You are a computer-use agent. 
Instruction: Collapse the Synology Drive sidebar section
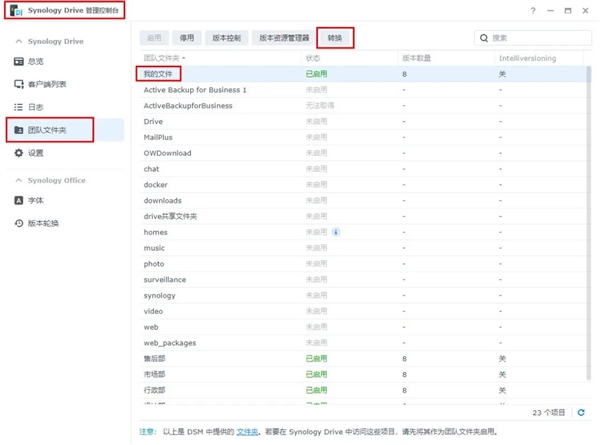[x=18, y=41]
